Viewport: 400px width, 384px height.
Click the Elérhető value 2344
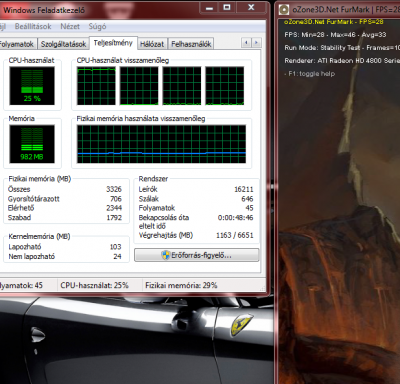[x=114, y=208]
